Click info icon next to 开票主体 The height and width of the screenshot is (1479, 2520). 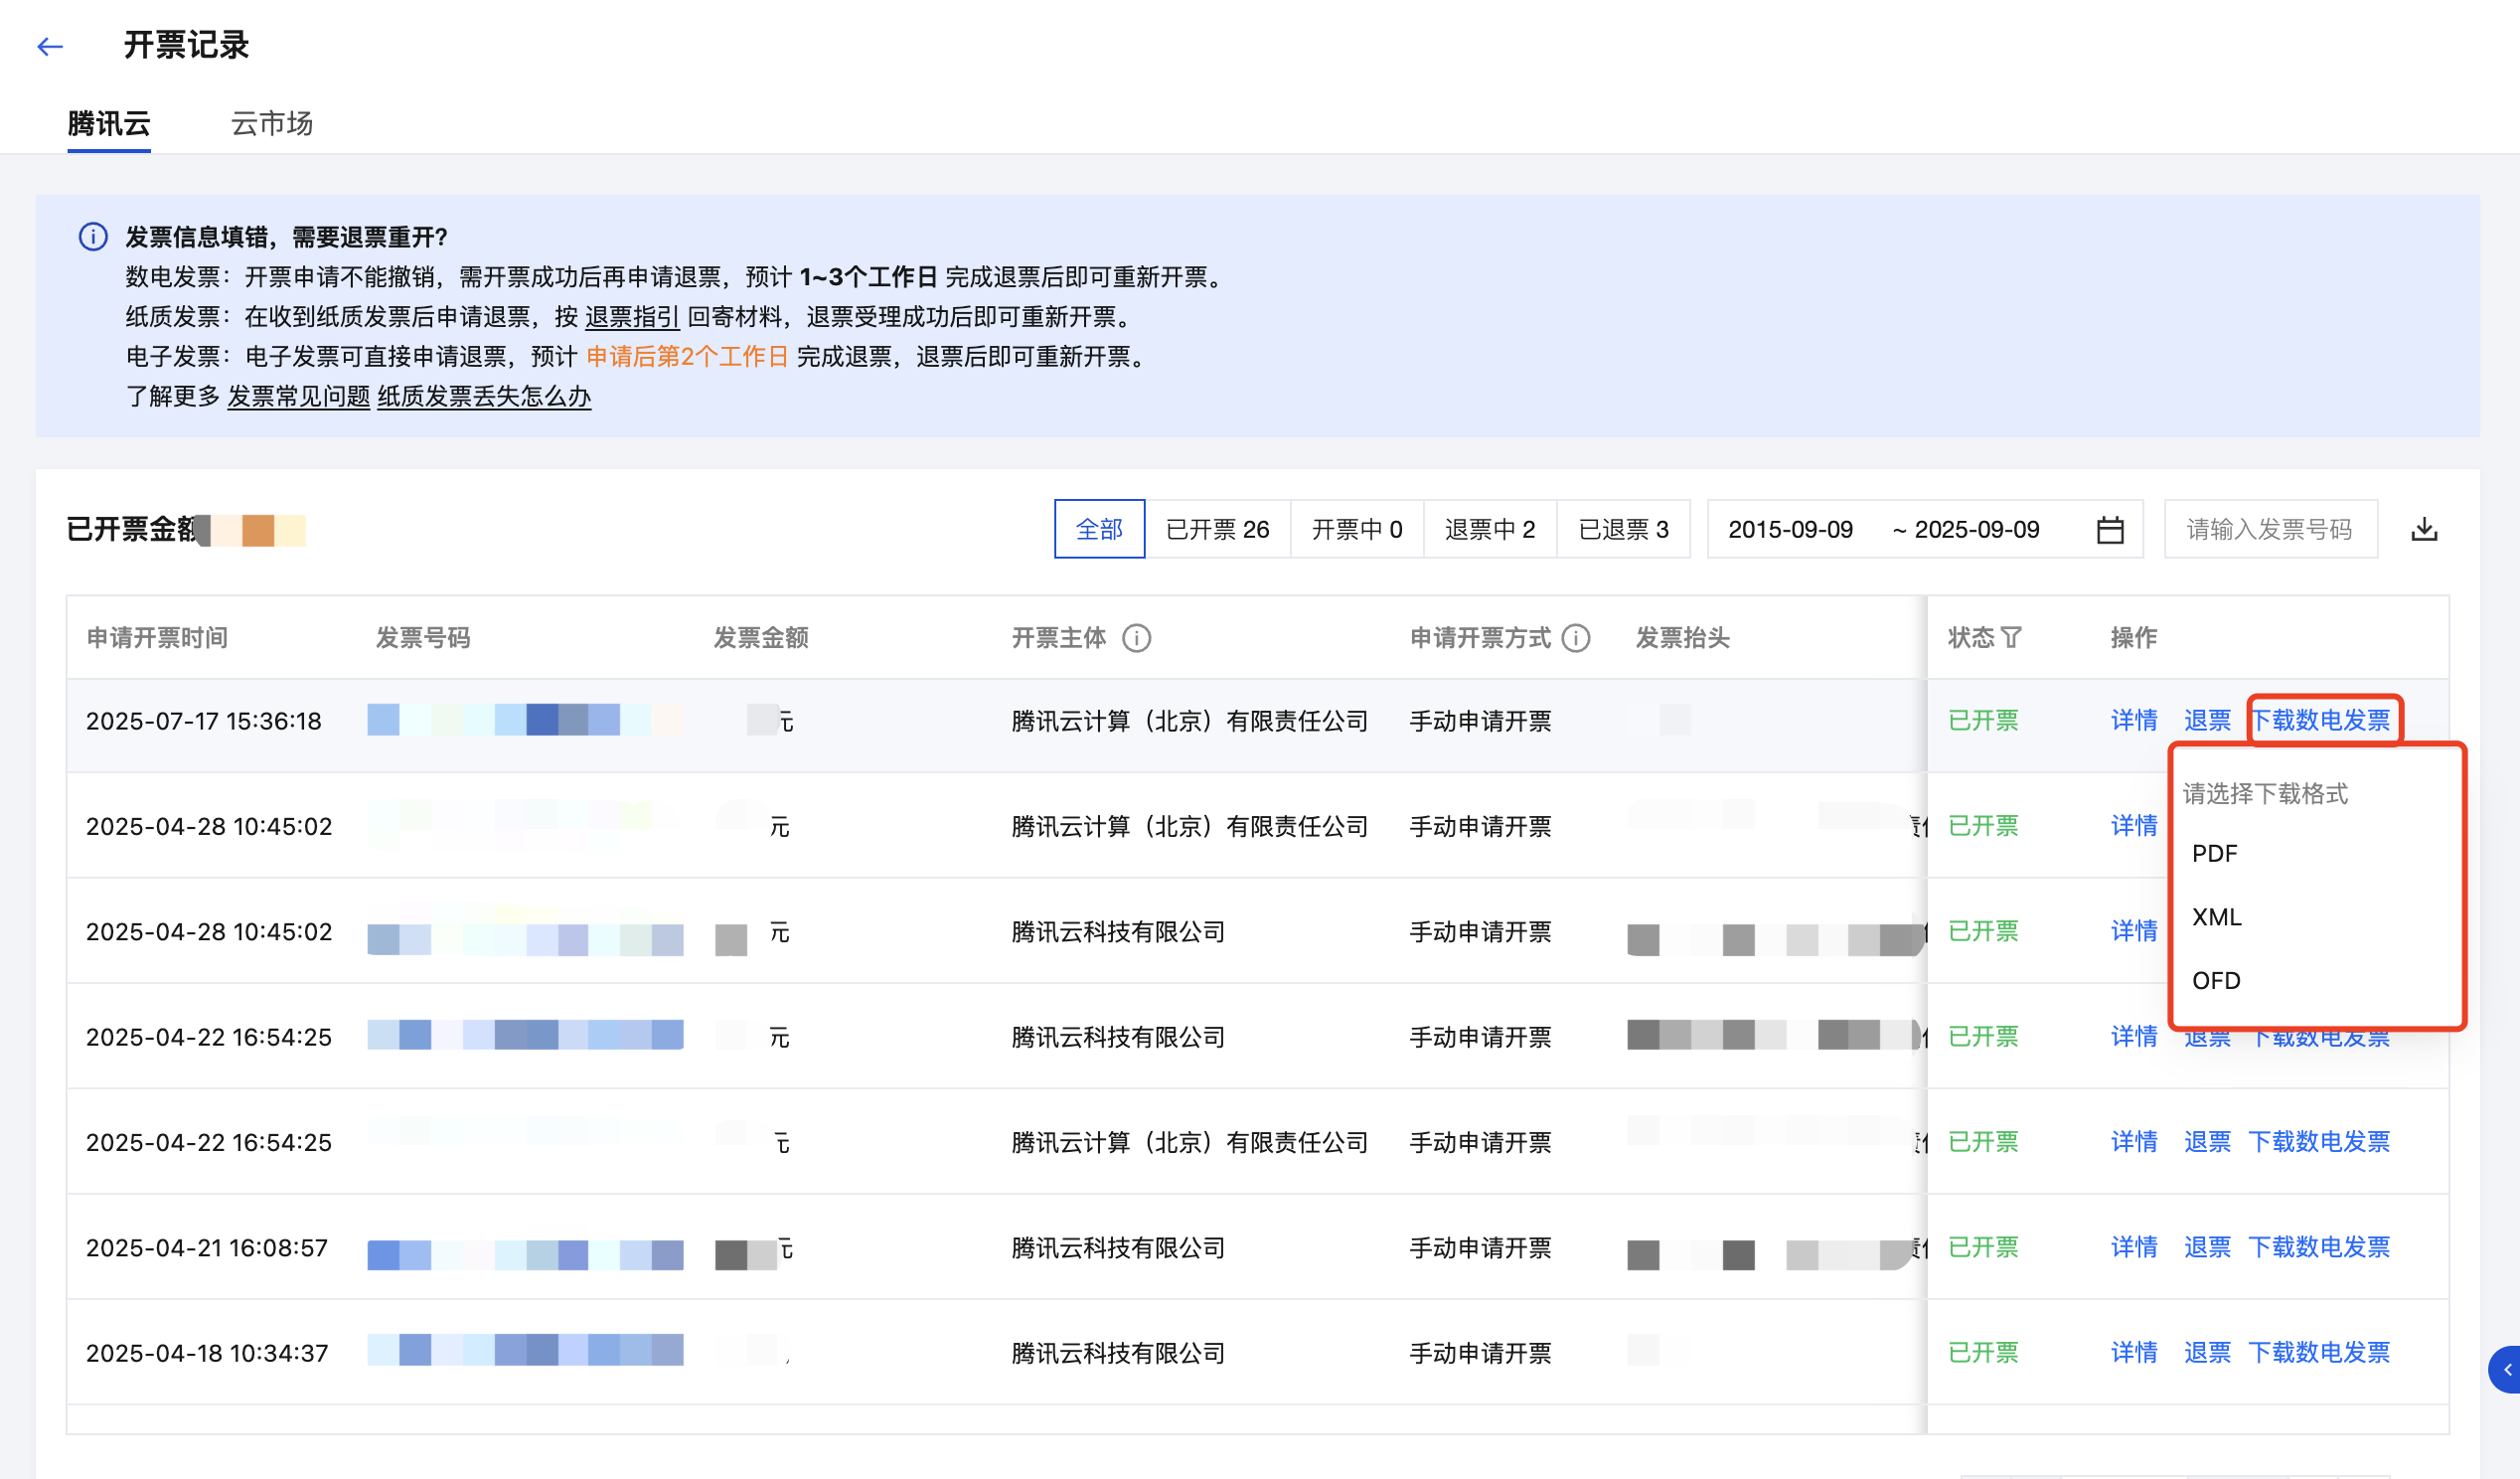(x=1136, y=638)
